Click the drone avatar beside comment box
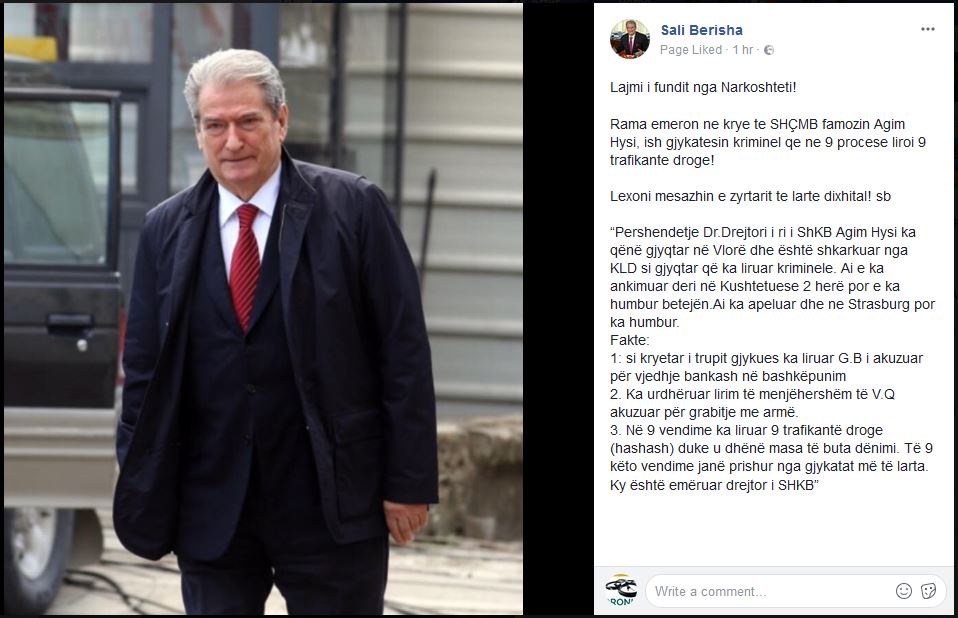 621,590
